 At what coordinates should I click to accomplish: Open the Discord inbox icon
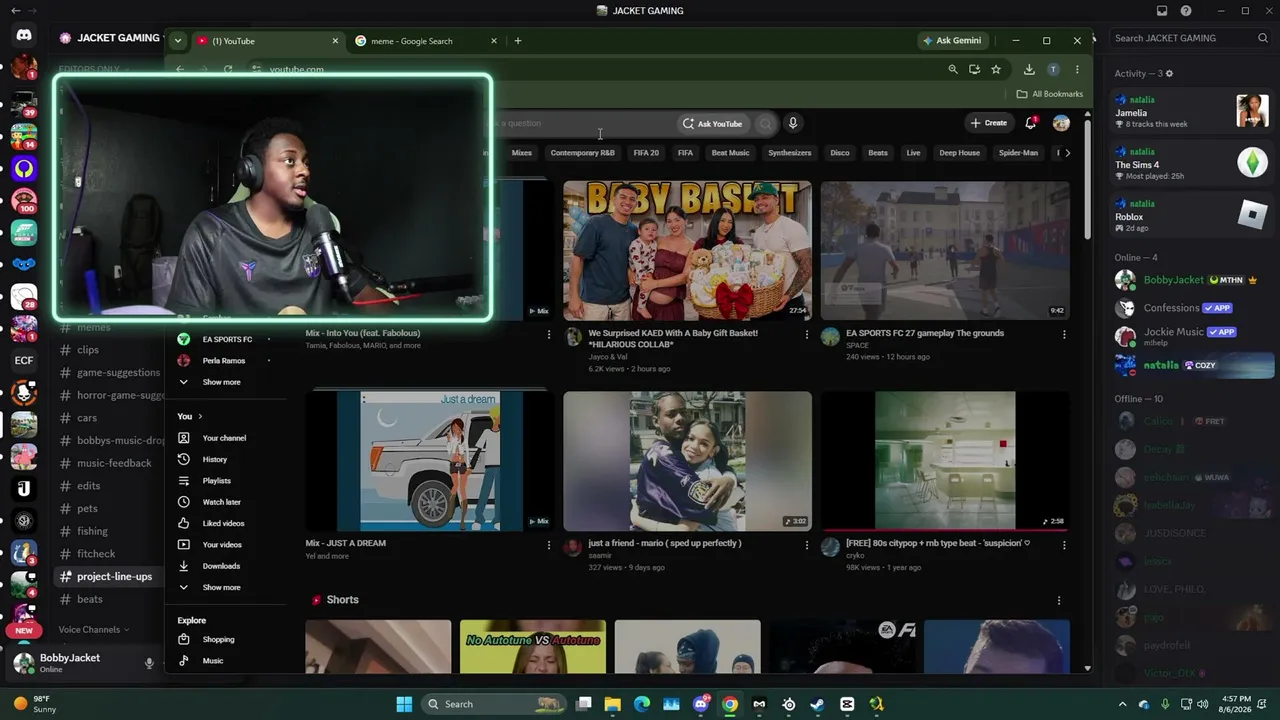1162,11
